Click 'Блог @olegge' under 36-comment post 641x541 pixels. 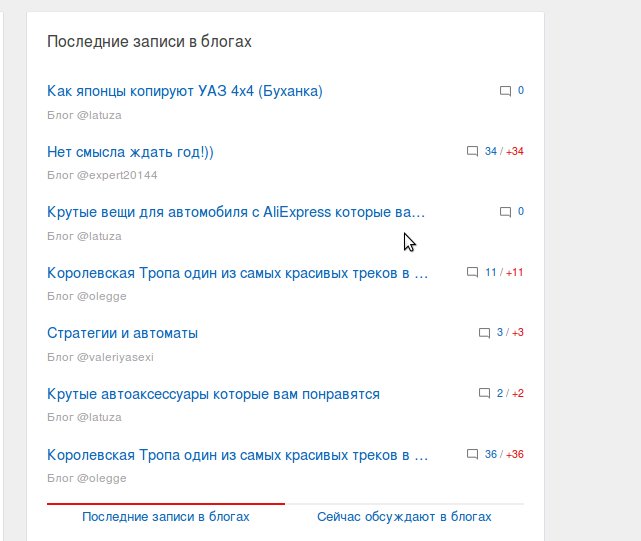point(87,478)
